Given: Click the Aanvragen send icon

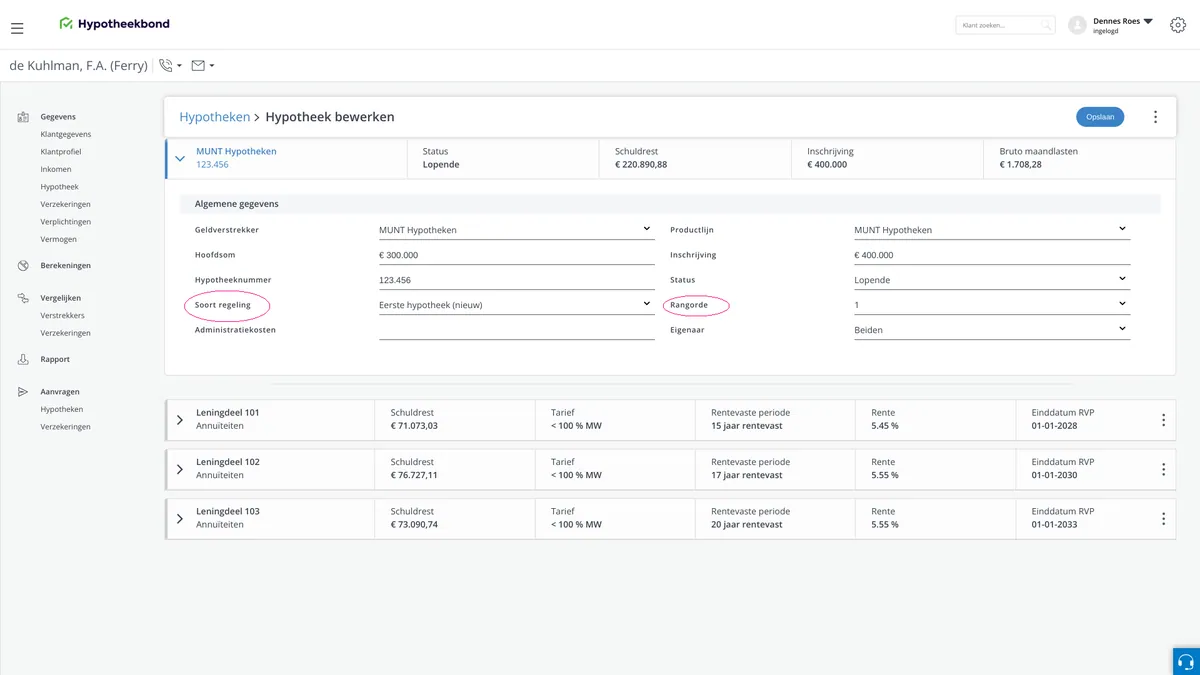Looking at the screenshot, I should pos(23,392).
